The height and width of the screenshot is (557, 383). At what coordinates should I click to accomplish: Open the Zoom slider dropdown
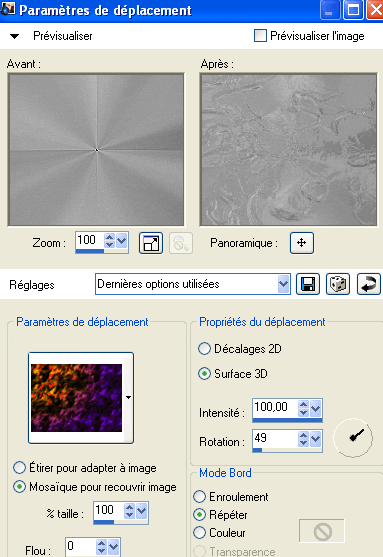[122, 240]
